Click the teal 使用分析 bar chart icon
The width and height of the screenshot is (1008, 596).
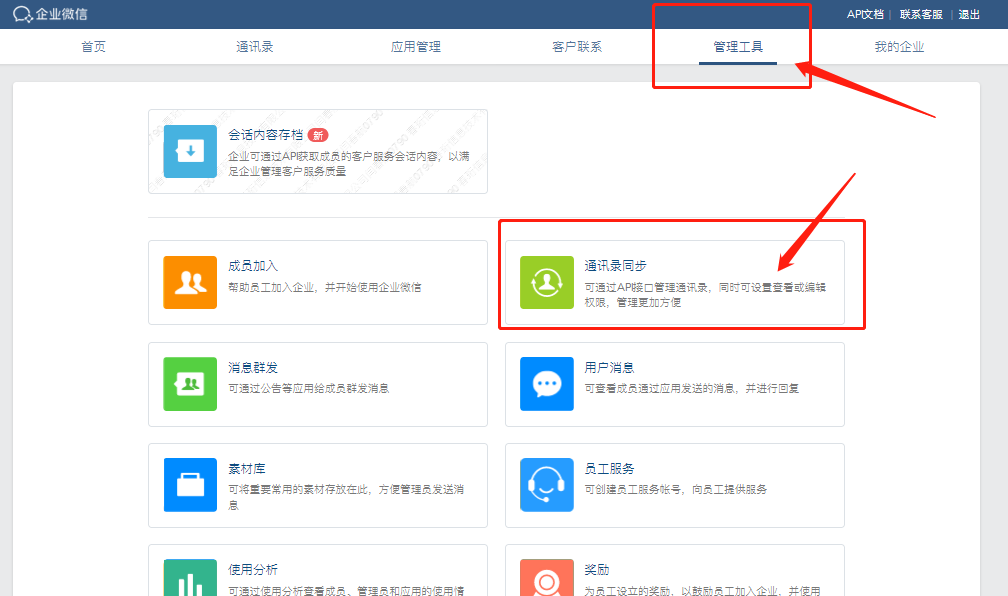[190, 577]
